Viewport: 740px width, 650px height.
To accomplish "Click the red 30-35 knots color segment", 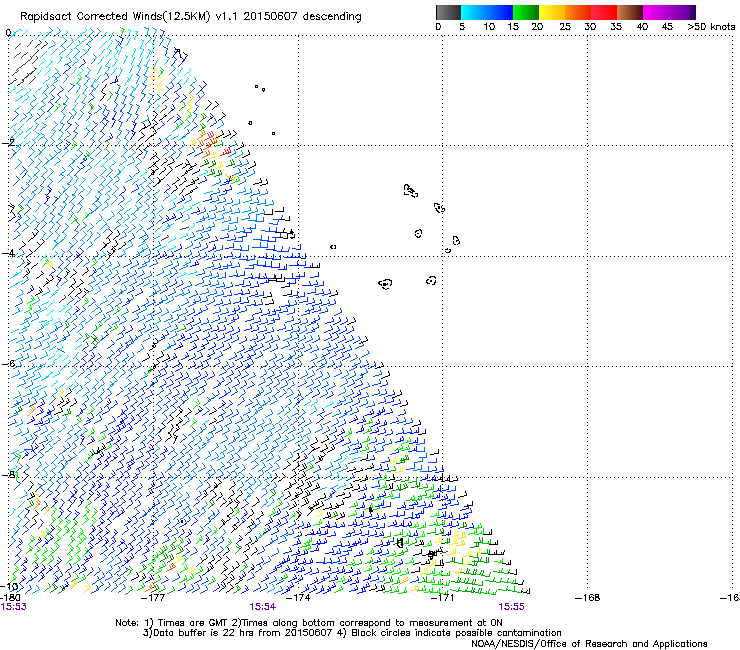I will (604, 12).
